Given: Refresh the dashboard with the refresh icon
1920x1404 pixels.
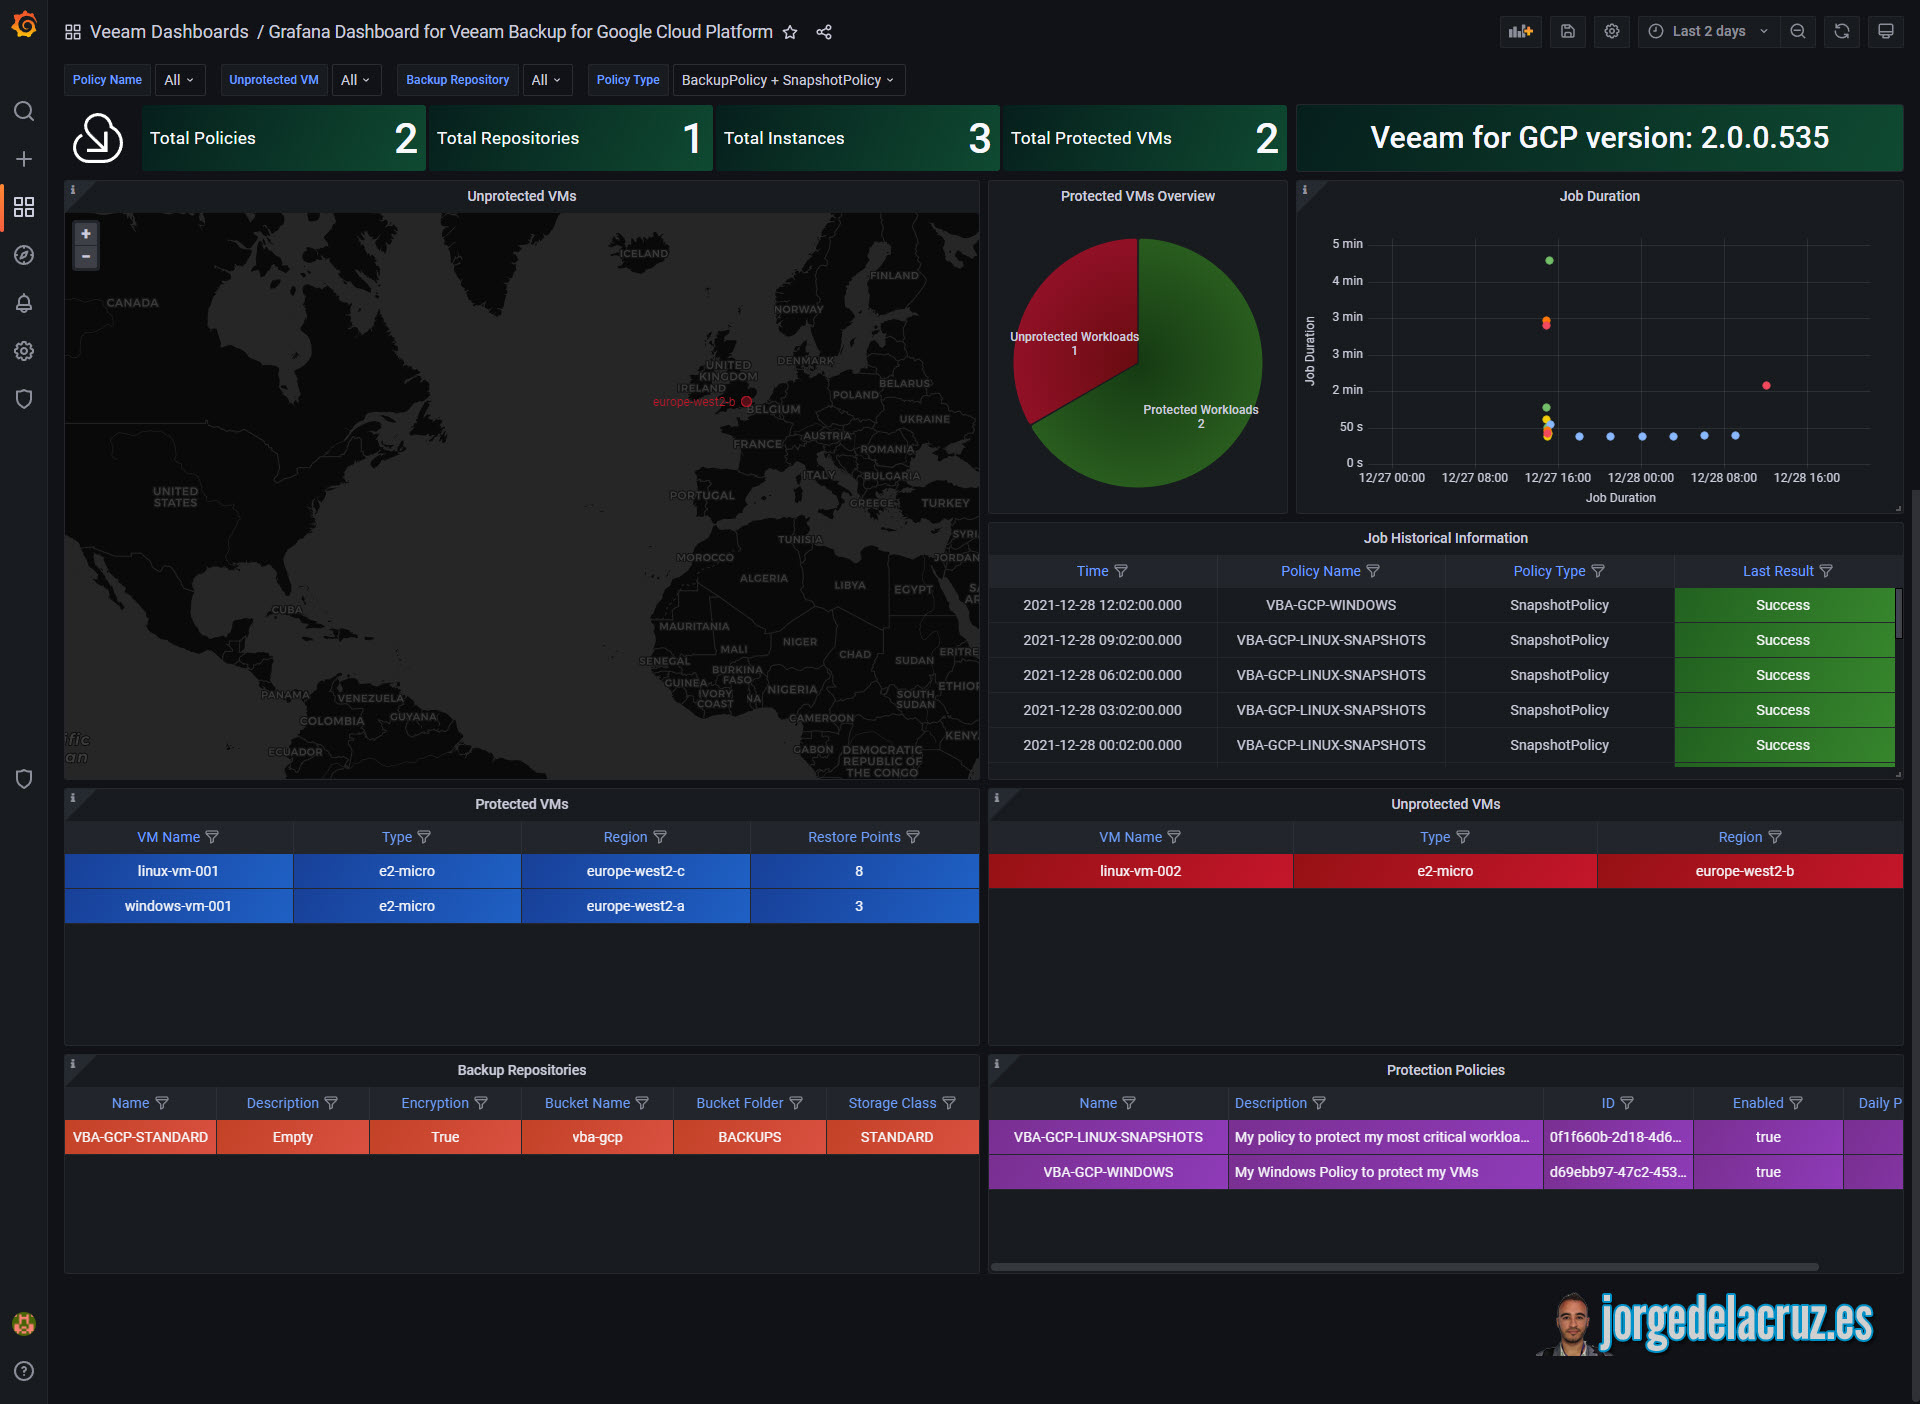Looking at the screenshot, I should tap(1841, 31).
